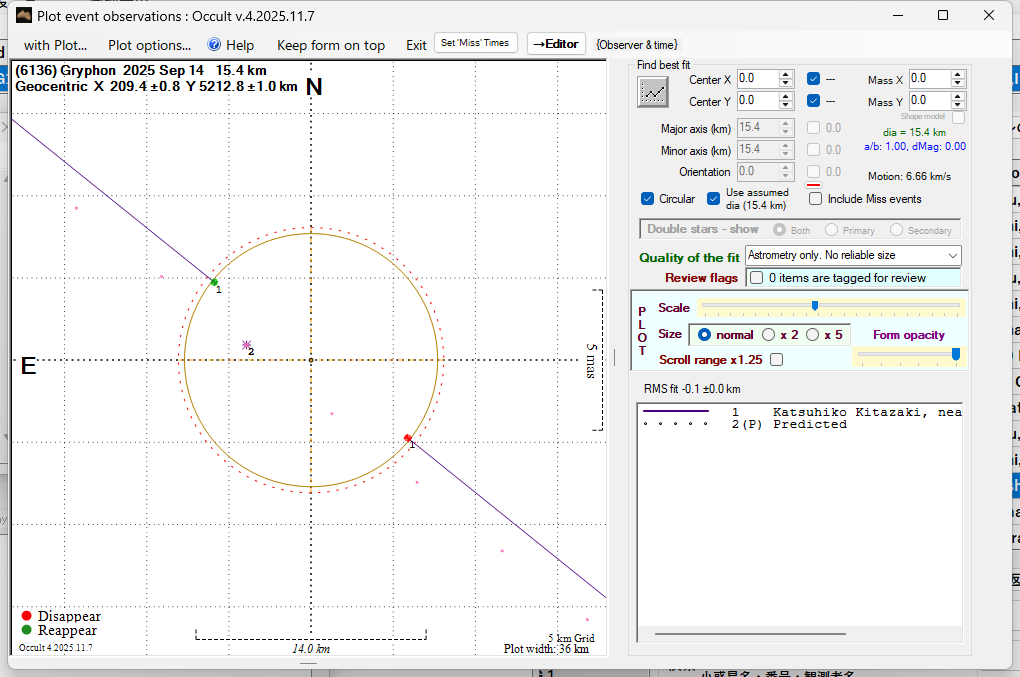
Task: Click the Find best fit chart button
Action: click(x=653, y=91)
